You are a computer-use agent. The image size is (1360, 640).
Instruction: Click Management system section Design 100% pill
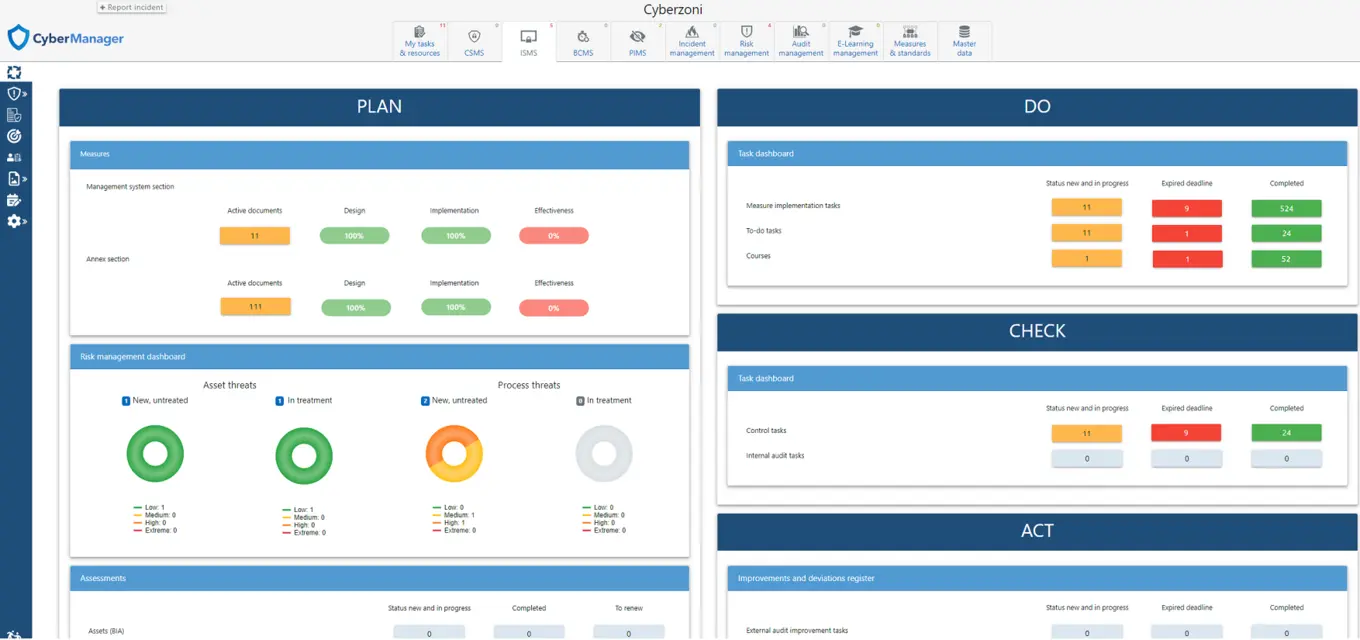click(355, 236)
